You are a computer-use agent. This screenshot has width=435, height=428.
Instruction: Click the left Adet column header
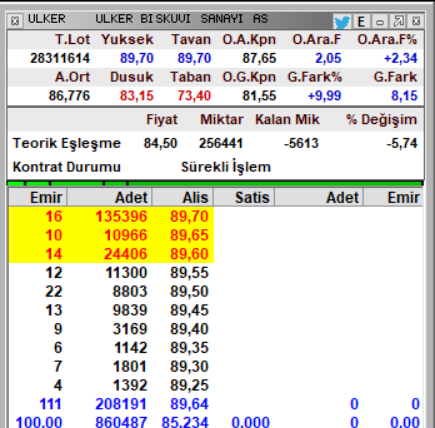click(109, 198)
